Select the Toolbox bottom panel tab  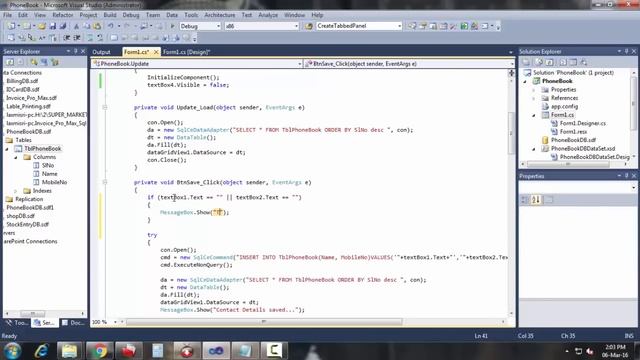[x=17, y=322]
